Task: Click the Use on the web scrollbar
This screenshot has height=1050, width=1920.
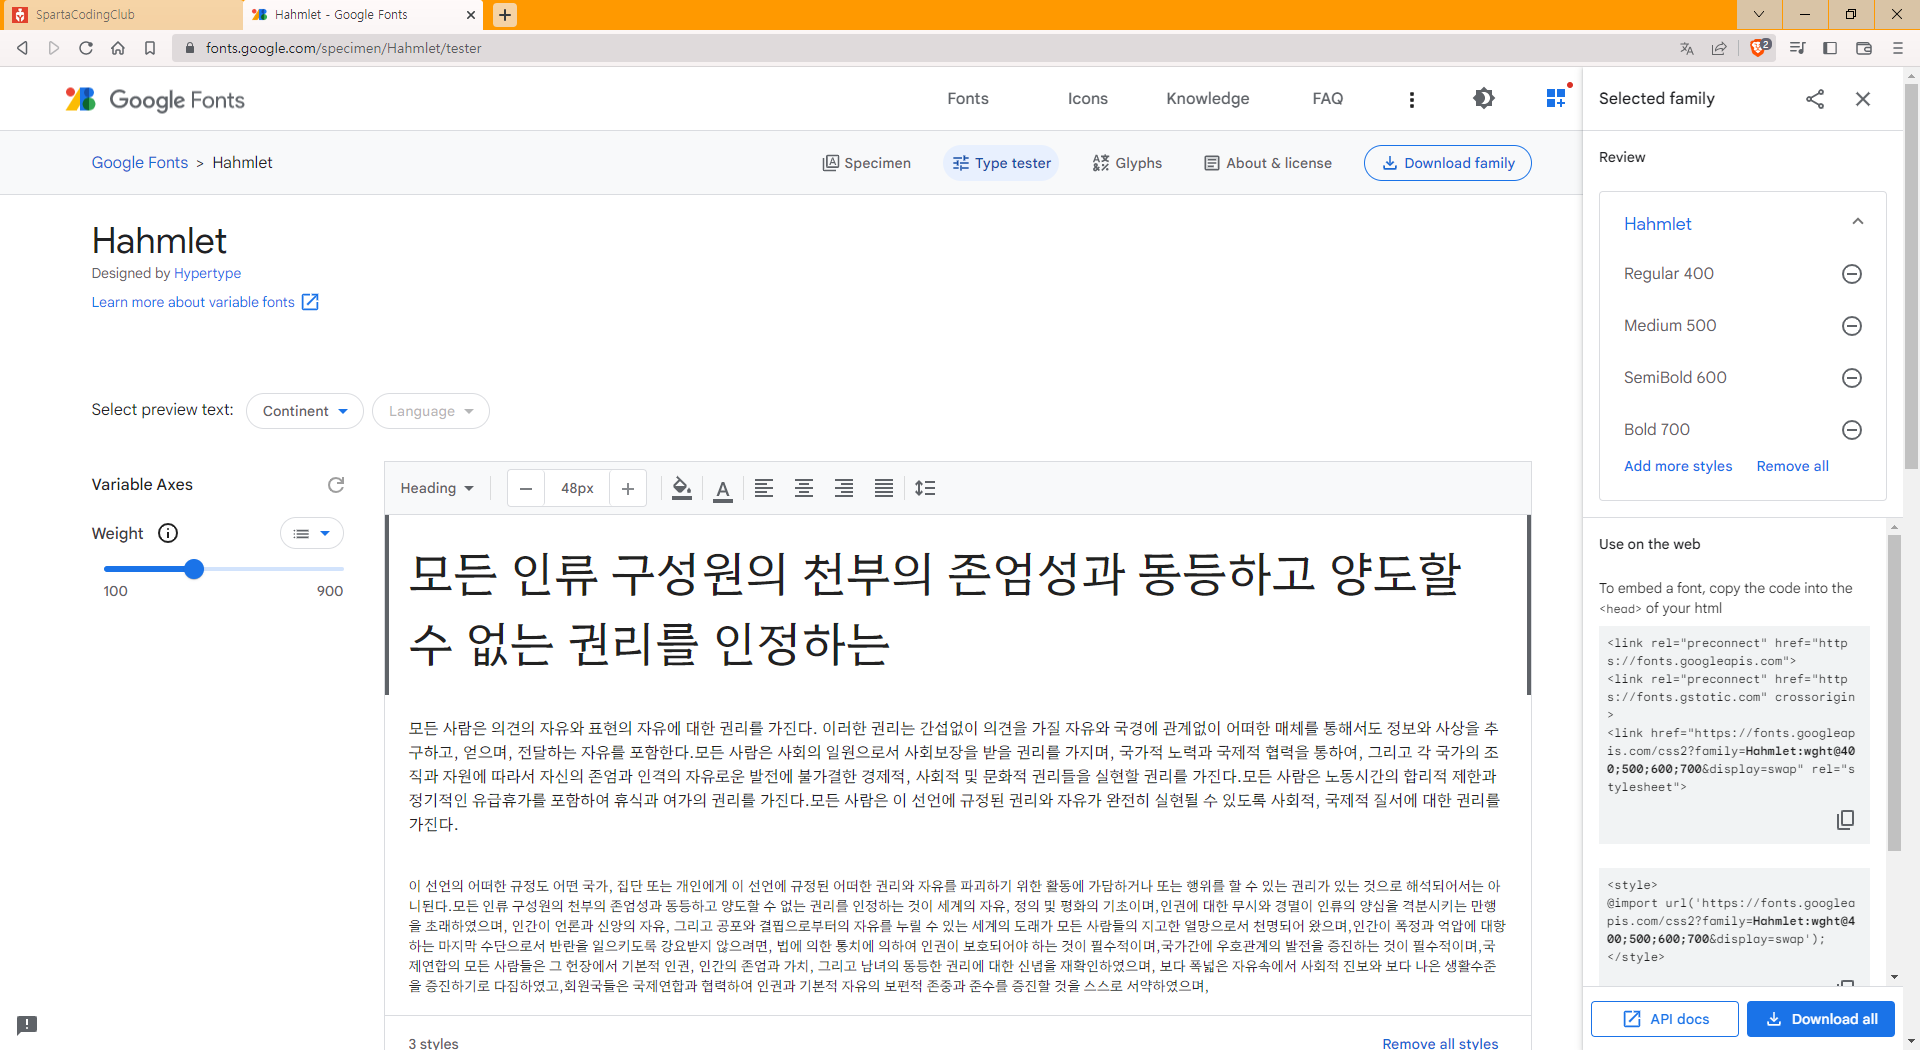Action: (1894, 692)
